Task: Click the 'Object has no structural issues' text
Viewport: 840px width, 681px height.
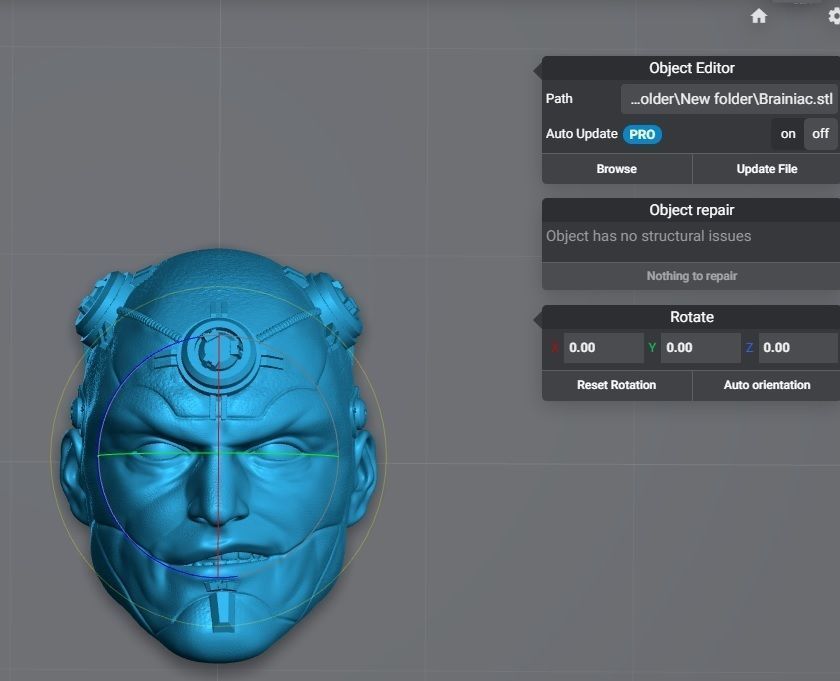Action: [x=648, y=236]
